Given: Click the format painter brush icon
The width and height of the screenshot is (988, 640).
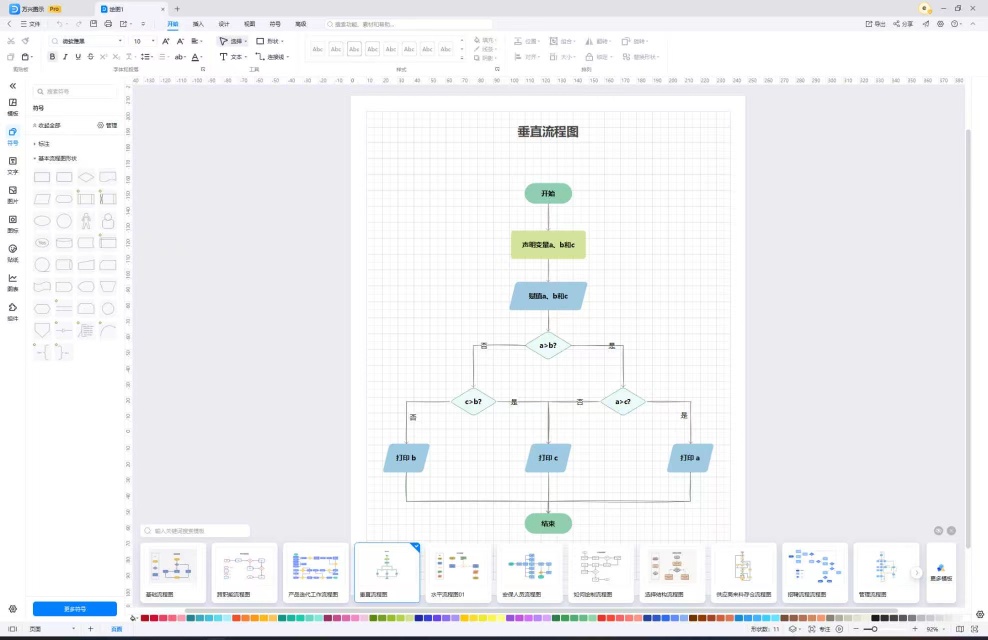Looking at the screenshot, I should 25,41.
